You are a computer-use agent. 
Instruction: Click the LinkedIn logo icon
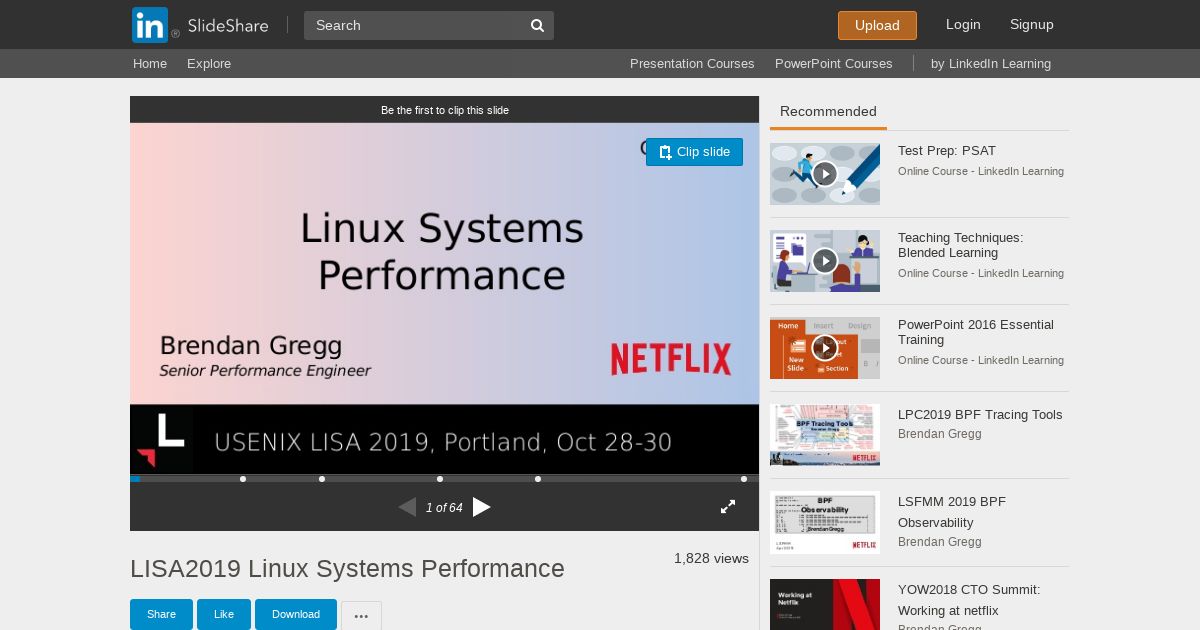pyautogui.click(x=150, y=25)
